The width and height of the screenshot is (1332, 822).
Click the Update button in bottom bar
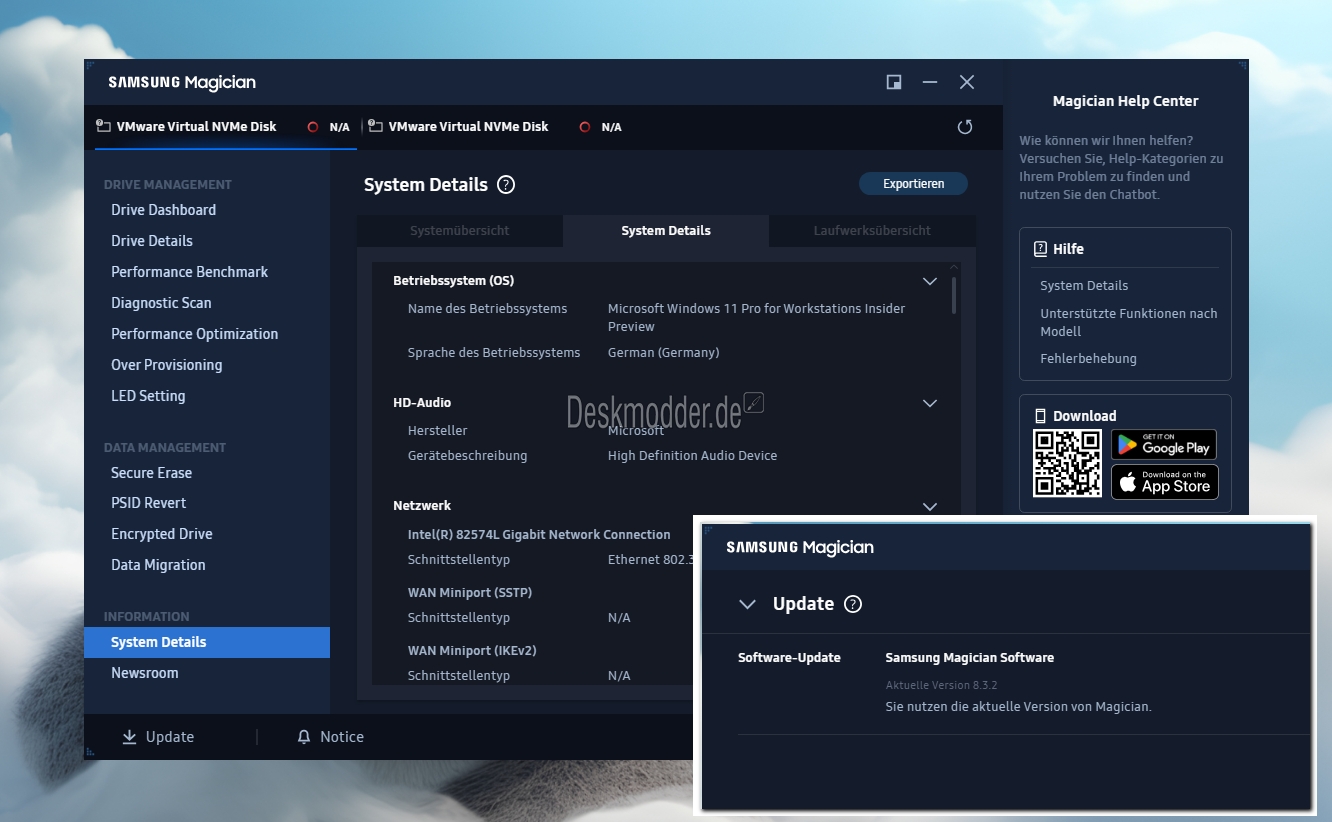click(x=158, y=737)
